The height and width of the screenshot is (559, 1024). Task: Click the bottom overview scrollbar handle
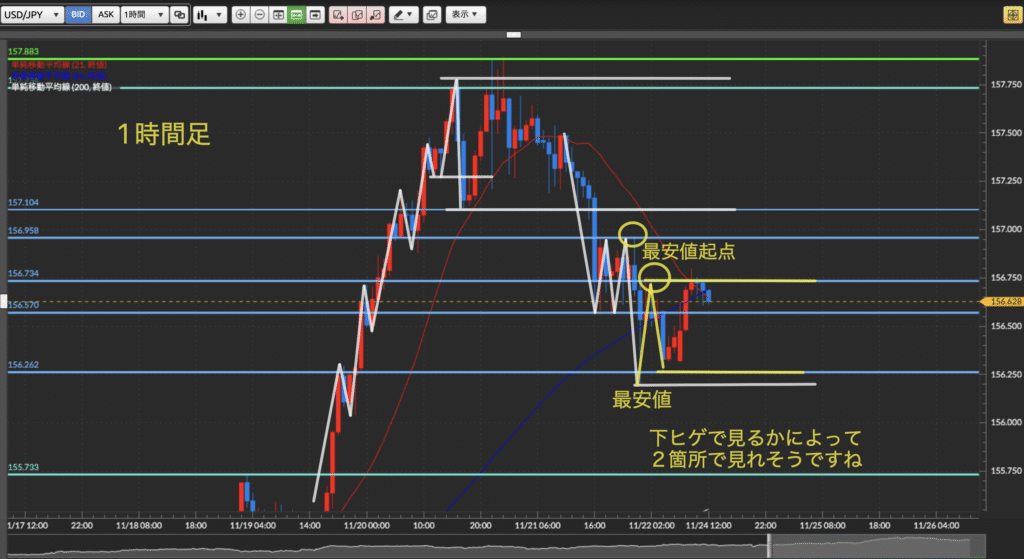[768, 546]
